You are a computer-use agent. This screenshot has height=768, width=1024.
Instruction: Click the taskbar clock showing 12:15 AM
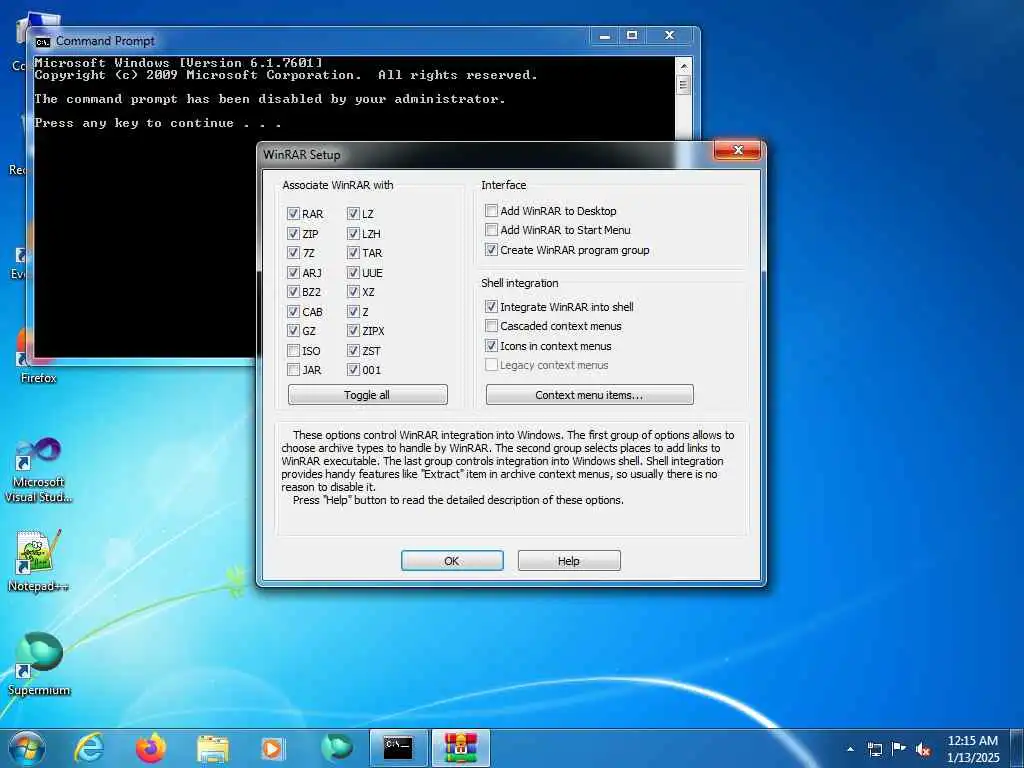click(972, 749)
